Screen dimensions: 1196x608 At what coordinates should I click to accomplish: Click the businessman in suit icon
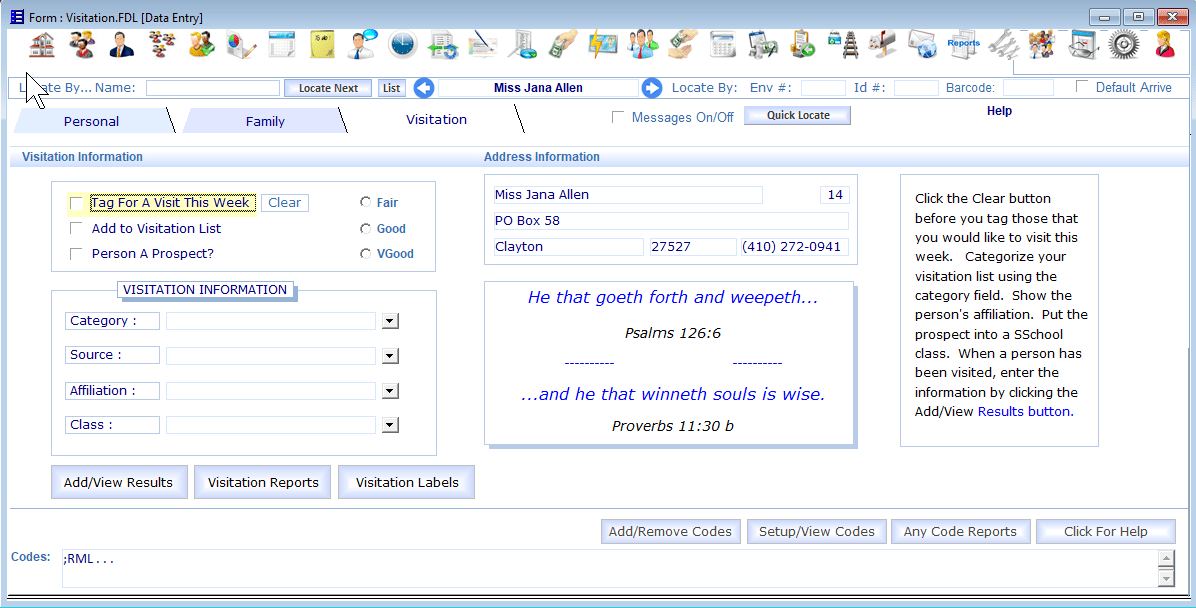(x=121, y=45)
